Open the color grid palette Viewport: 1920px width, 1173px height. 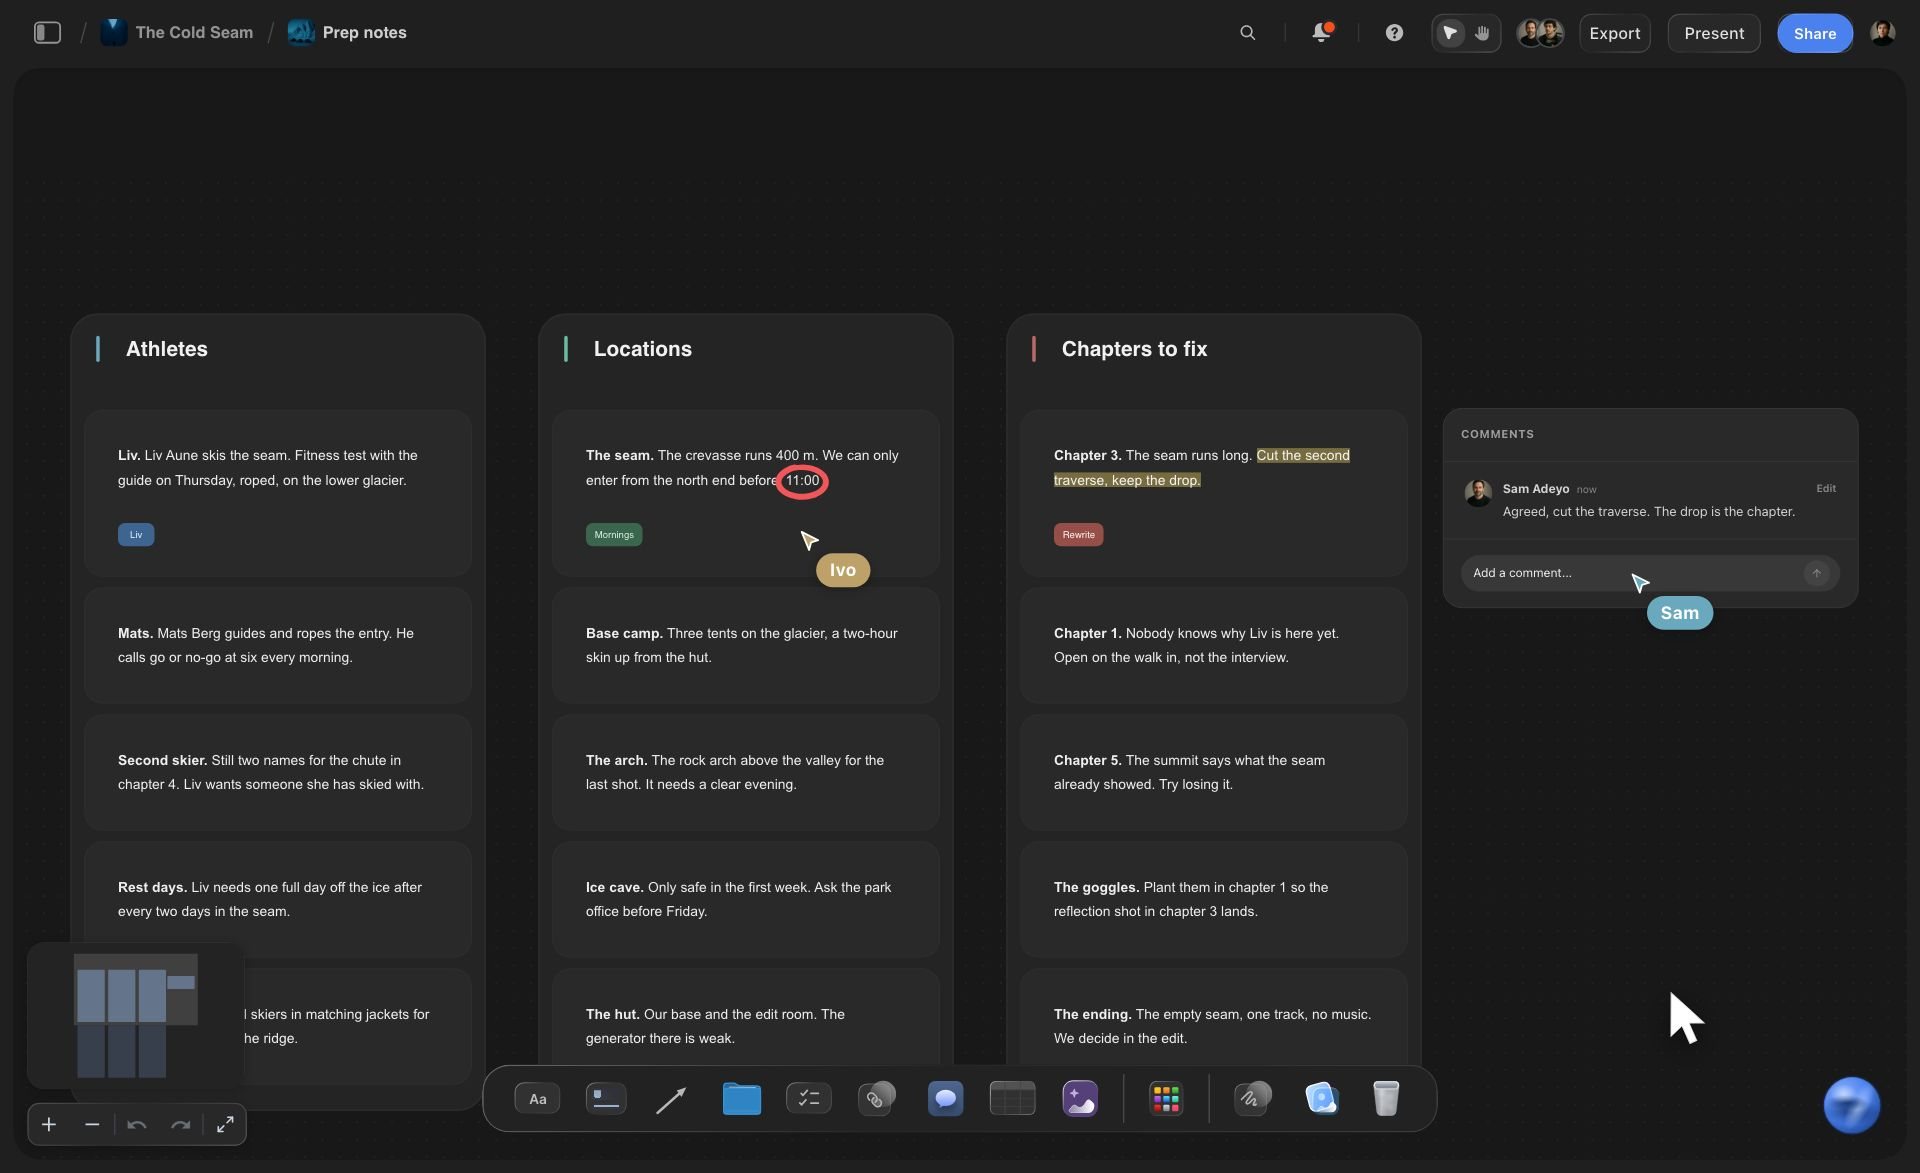[x=1166, y=1099]
